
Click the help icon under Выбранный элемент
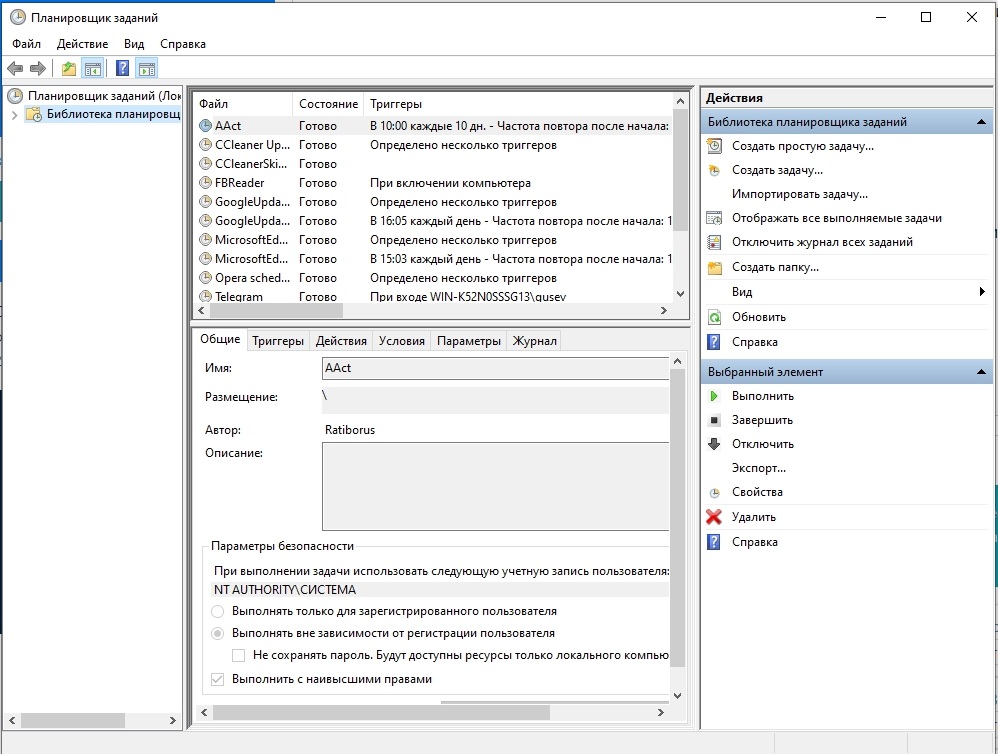tap(714, 542)
